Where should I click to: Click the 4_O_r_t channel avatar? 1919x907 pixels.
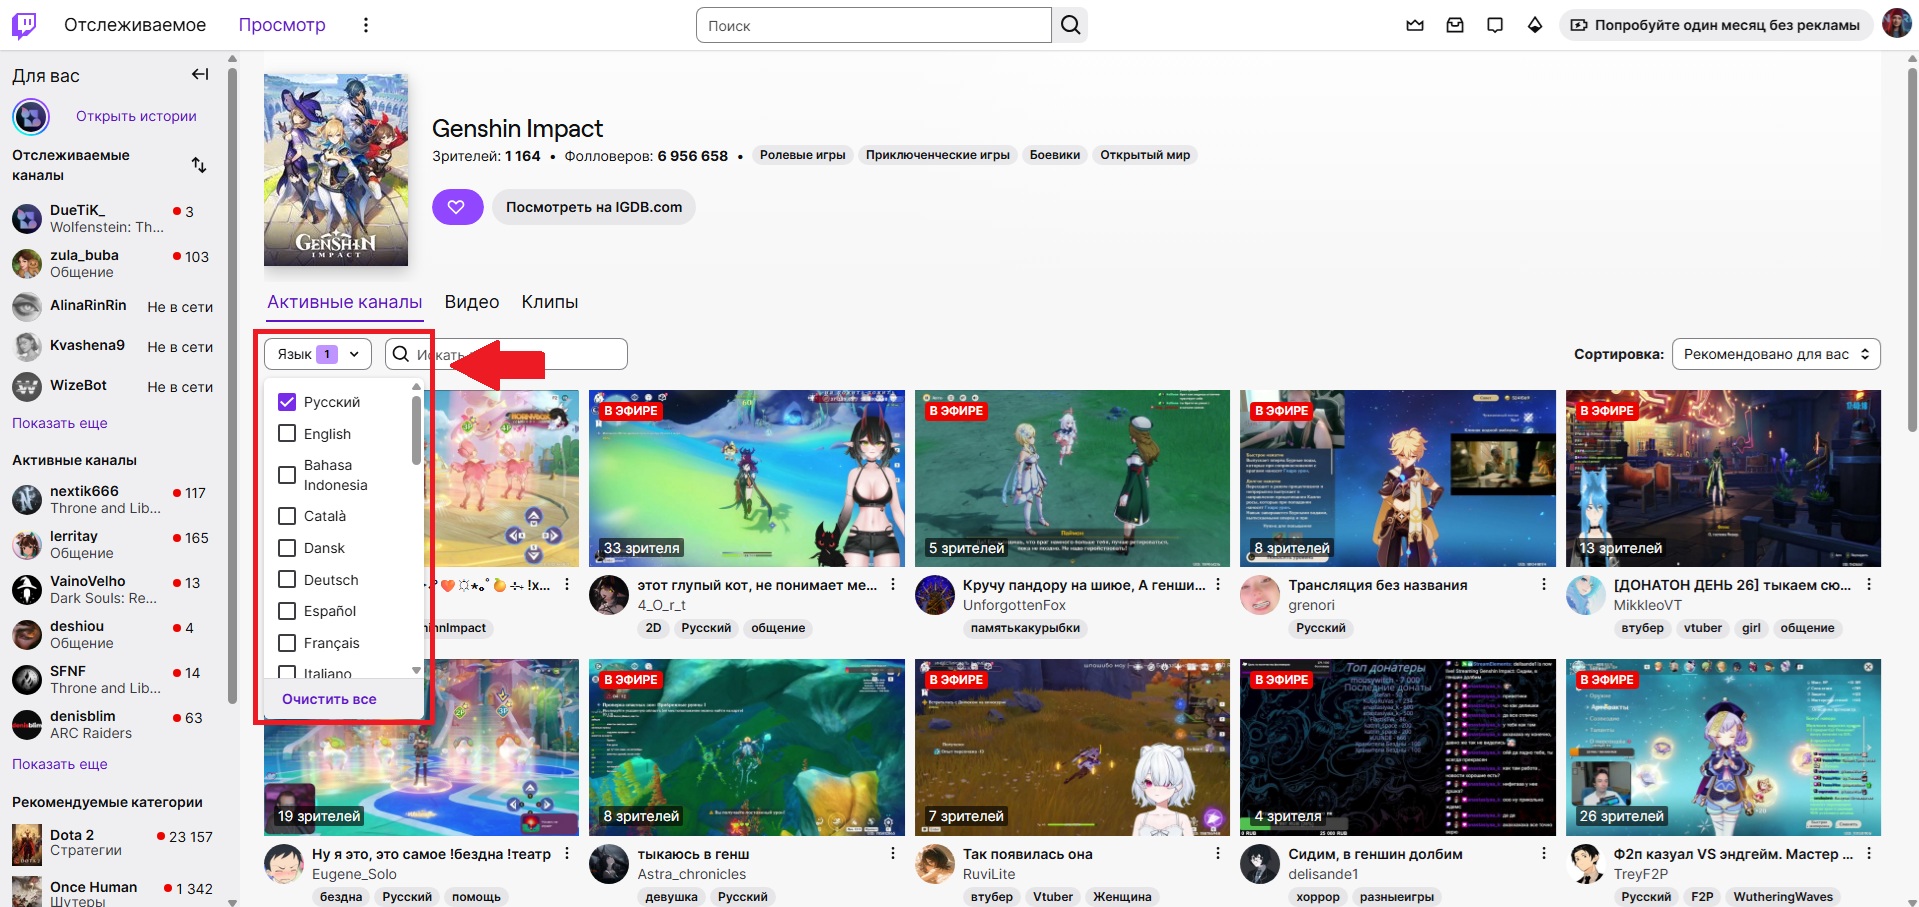(x=609, y=595)
